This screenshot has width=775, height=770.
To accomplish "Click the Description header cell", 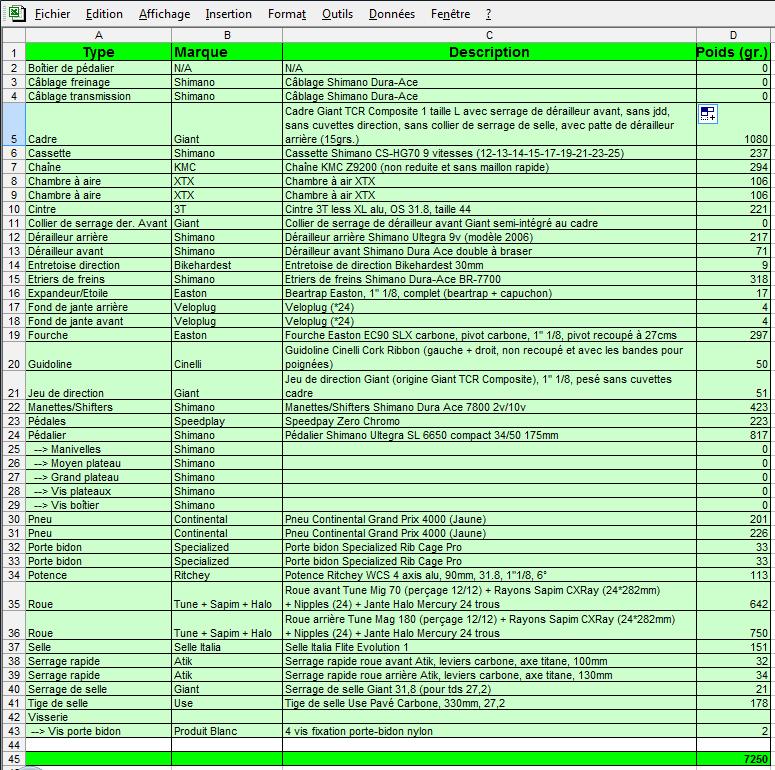I will (x=489, y=52).
